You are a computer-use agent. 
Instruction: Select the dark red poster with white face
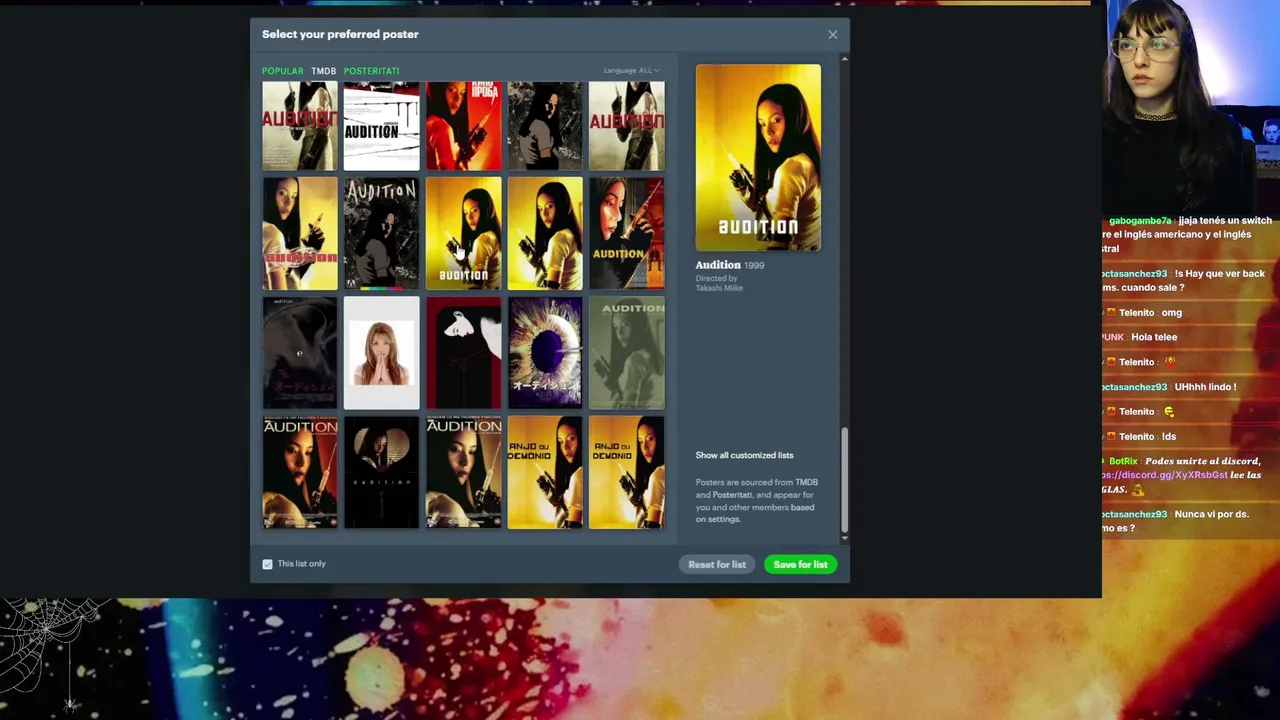[x=463, y=353]
